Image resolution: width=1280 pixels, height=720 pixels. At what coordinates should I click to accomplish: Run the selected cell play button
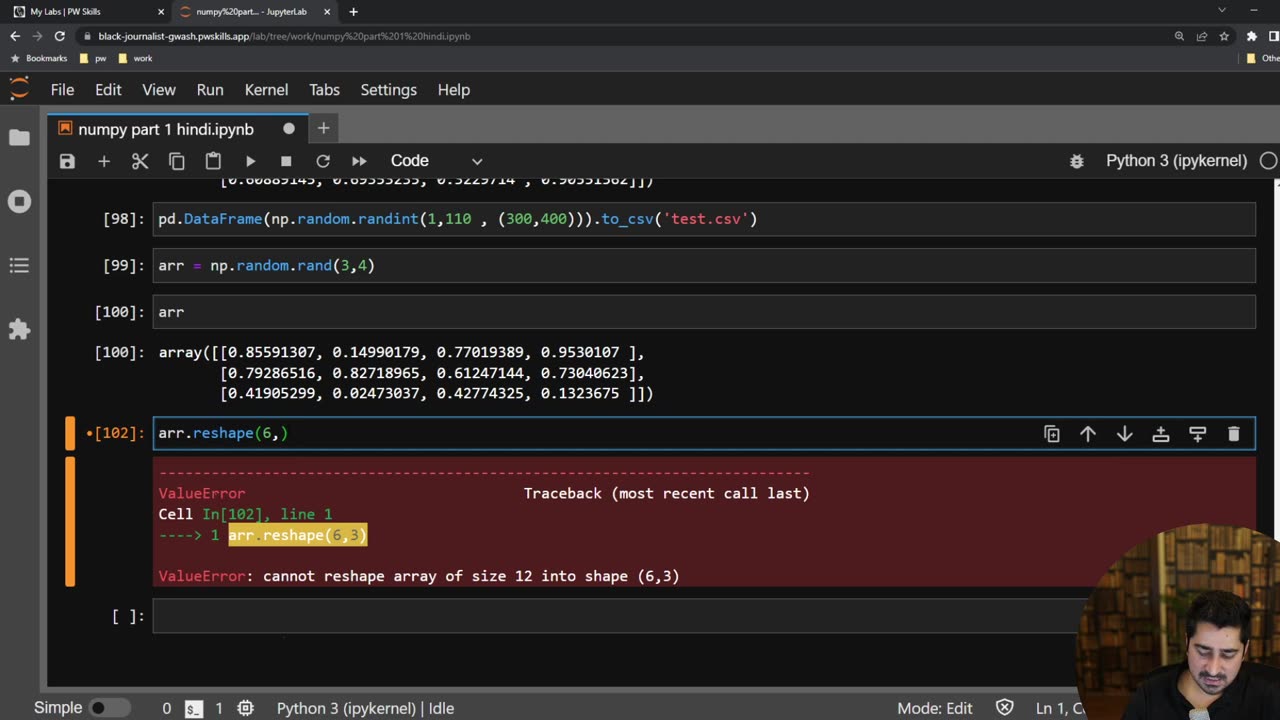[x=250, y=161]
